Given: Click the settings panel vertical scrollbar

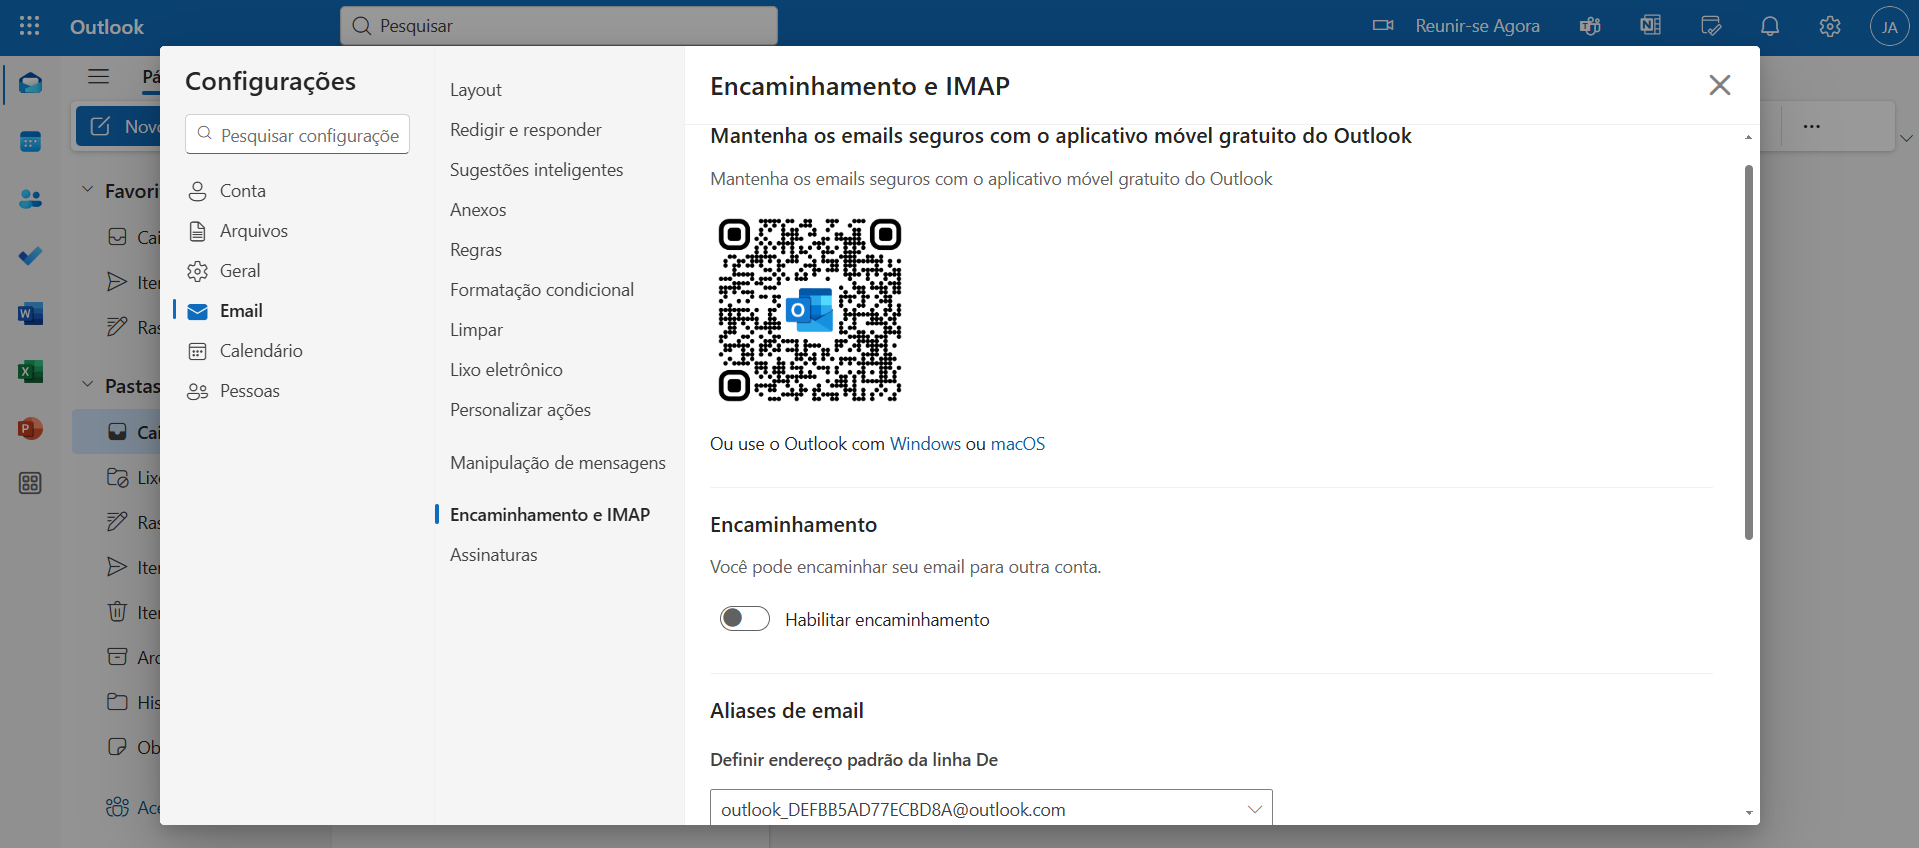Looking at the screenshot, I should click(x=1748, y=350).
